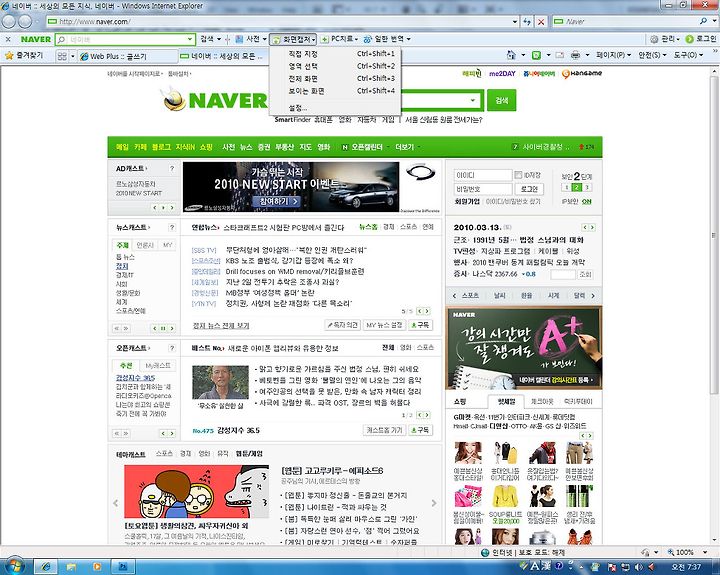The width and height of the screenshot is (720, 575).
Task: Click the MY 뉴스 설정 button
Action: click(384, 325)
